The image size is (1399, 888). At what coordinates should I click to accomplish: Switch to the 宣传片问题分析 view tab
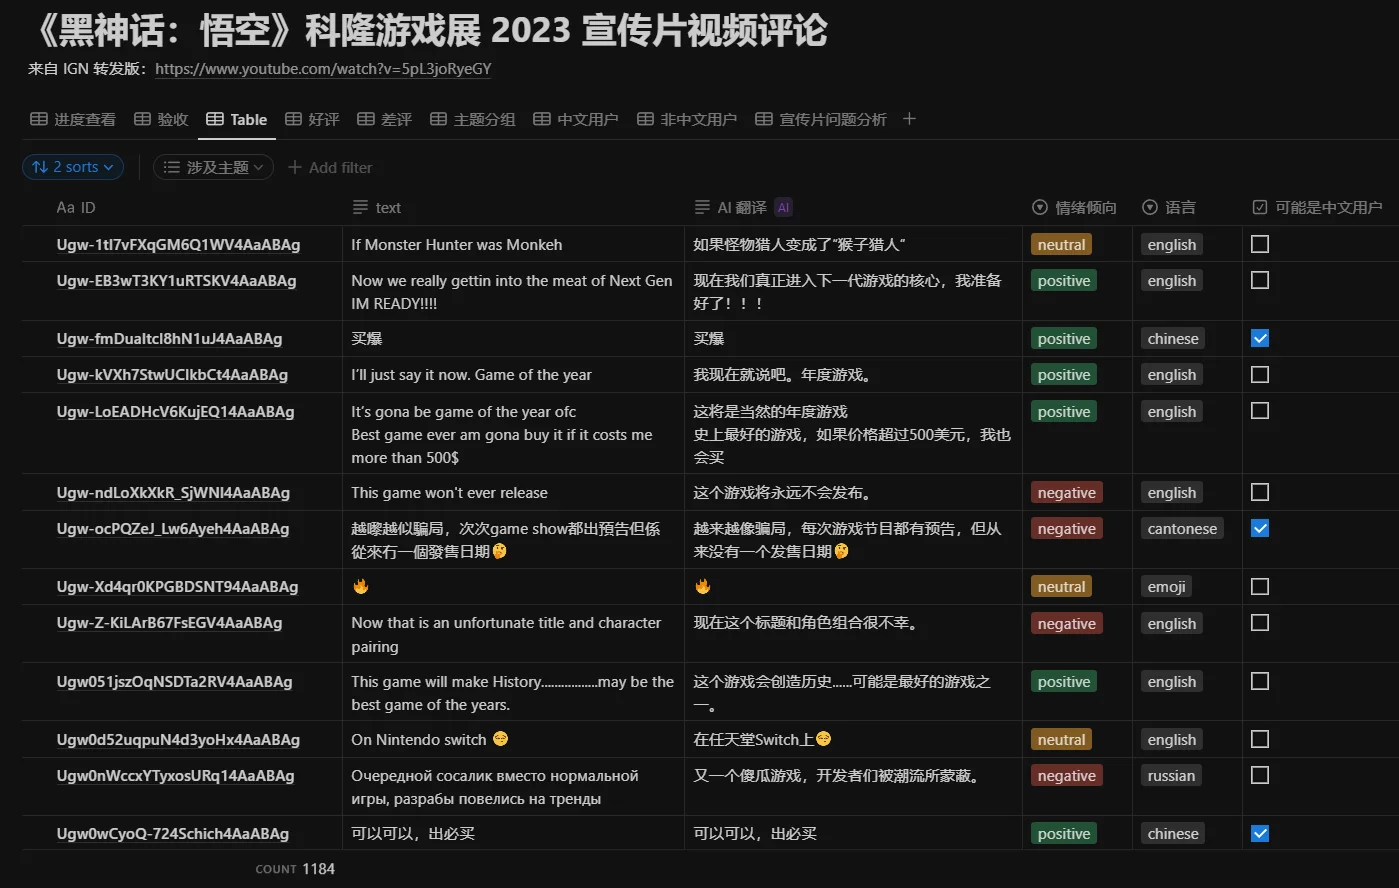(x=820, y=119)
